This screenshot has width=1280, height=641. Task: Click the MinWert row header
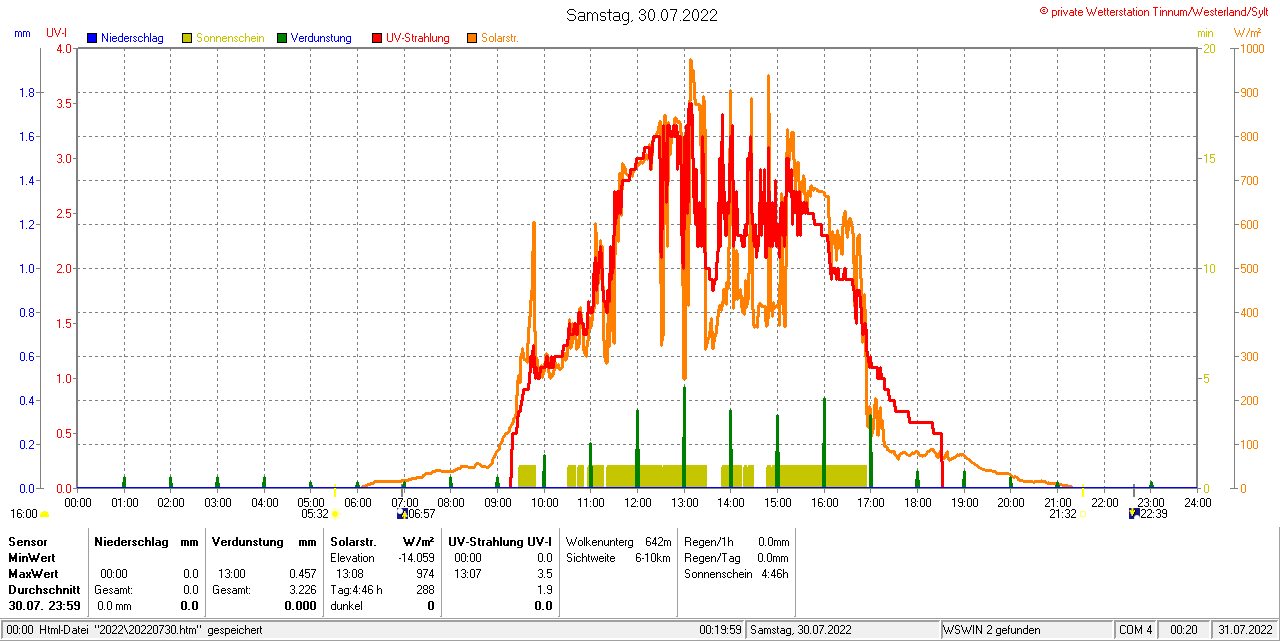pyautogui.click(x=32, y=557)
